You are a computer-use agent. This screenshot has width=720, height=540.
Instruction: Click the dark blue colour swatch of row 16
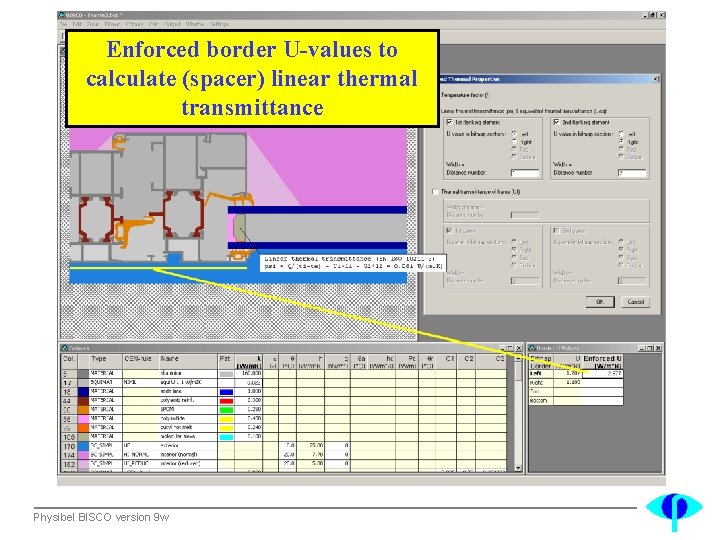(x=83, y=392)
